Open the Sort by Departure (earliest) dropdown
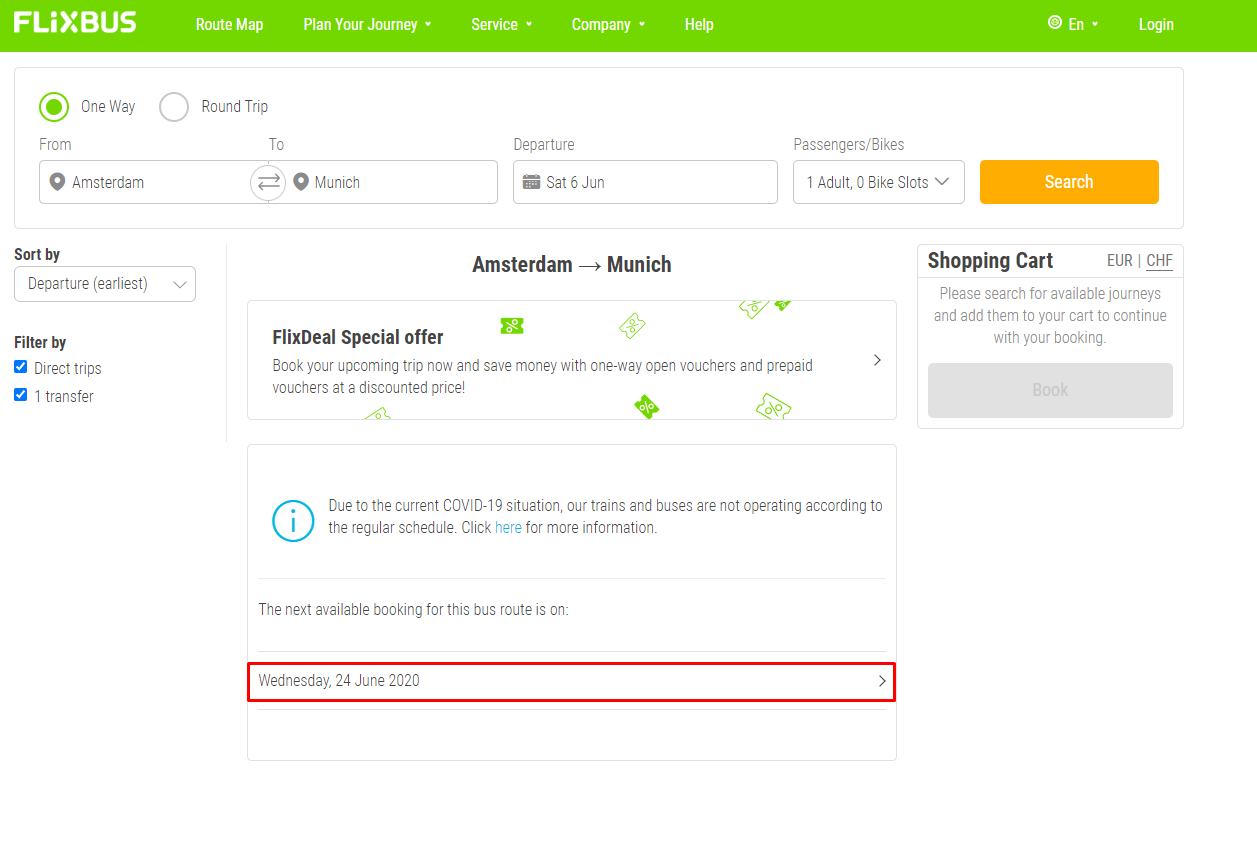 point(105,284)
